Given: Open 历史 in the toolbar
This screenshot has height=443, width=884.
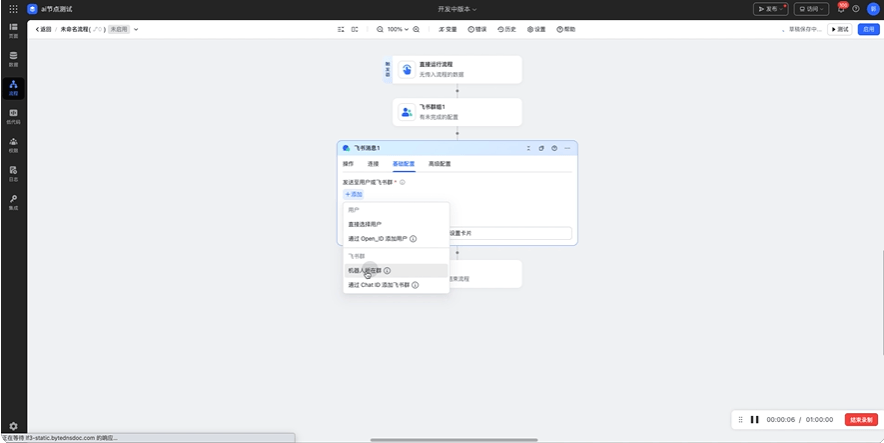Looking at the screenshot, I should tap(507, 29).
